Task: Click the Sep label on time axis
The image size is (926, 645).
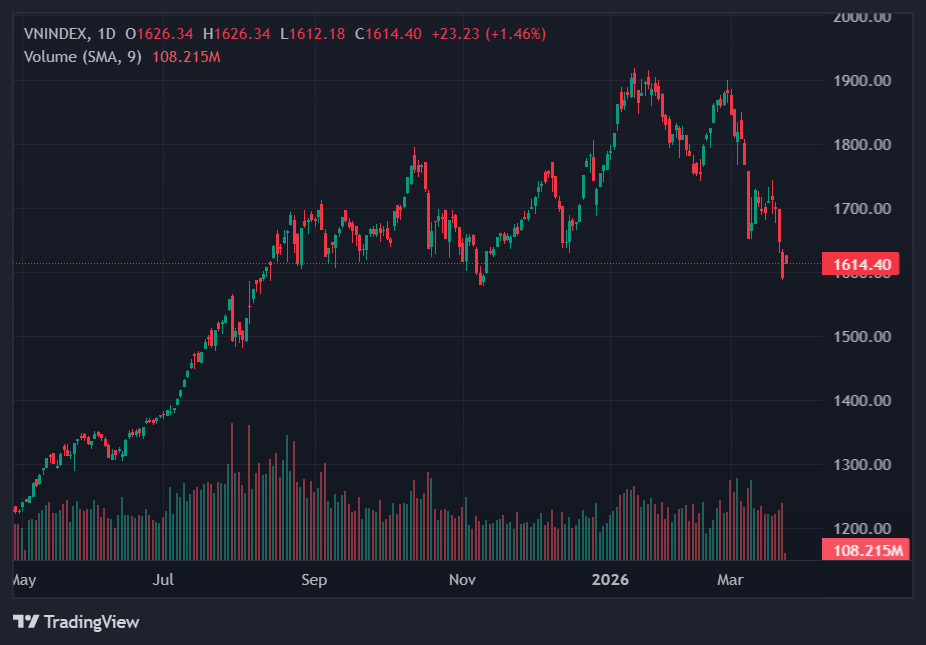Action: click(314, 579)
